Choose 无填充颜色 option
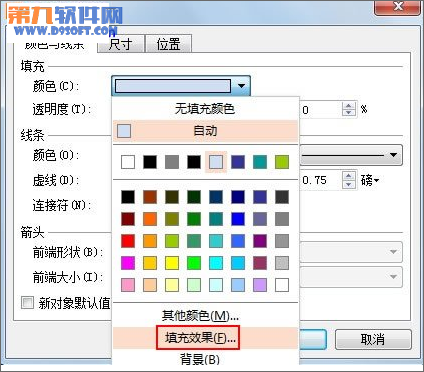Image resolution: width=424 pixels, height=372 pixels. tap(205, 109)
